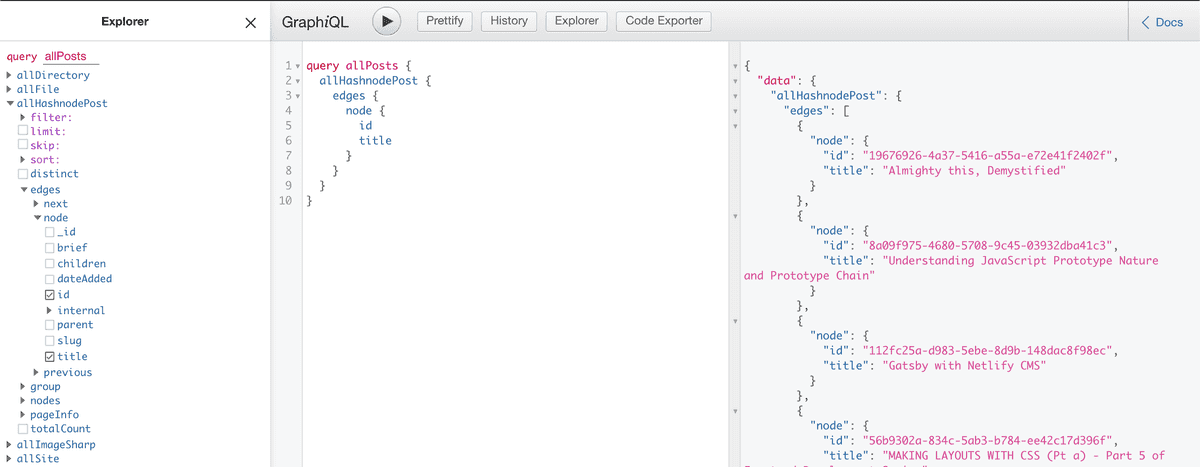The width and height of the screenshot is (1200, 467).
Task: Click the Prettify button
Action: coord(444,21)
